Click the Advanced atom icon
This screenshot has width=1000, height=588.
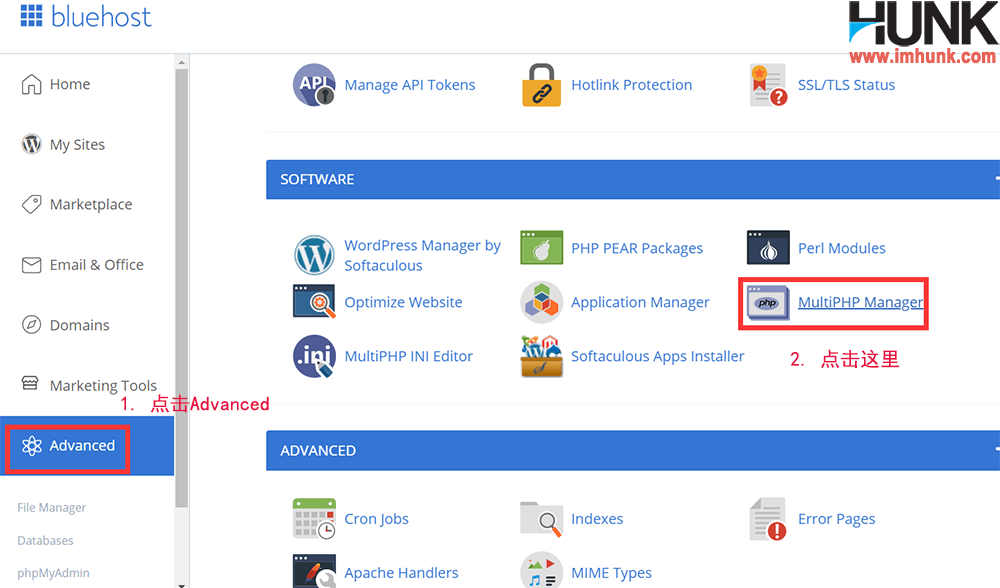tap(31, 446)
